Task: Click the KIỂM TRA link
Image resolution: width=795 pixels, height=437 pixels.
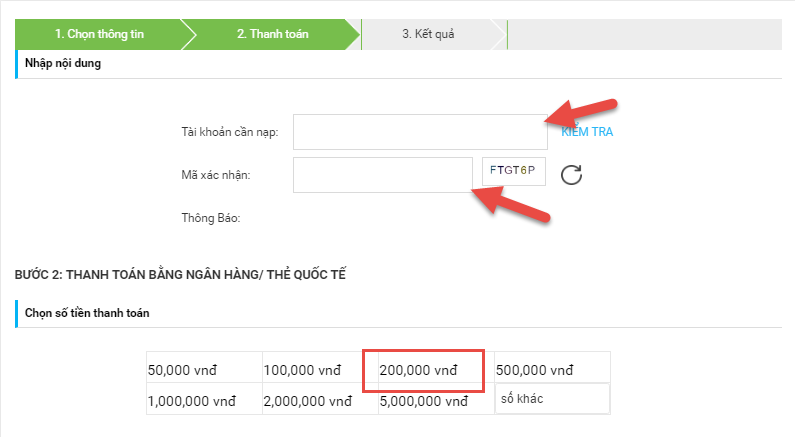Action: [x=587, y=132]
